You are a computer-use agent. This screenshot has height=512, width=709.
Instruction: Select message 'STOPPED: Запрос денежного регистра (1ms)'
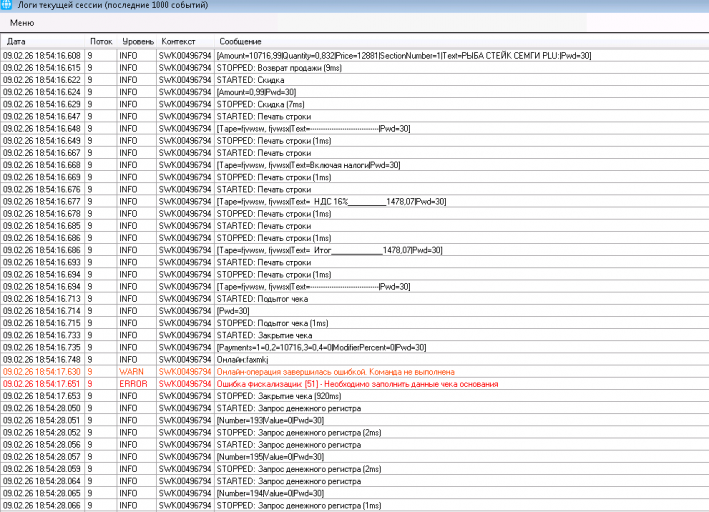pos(299,506)
